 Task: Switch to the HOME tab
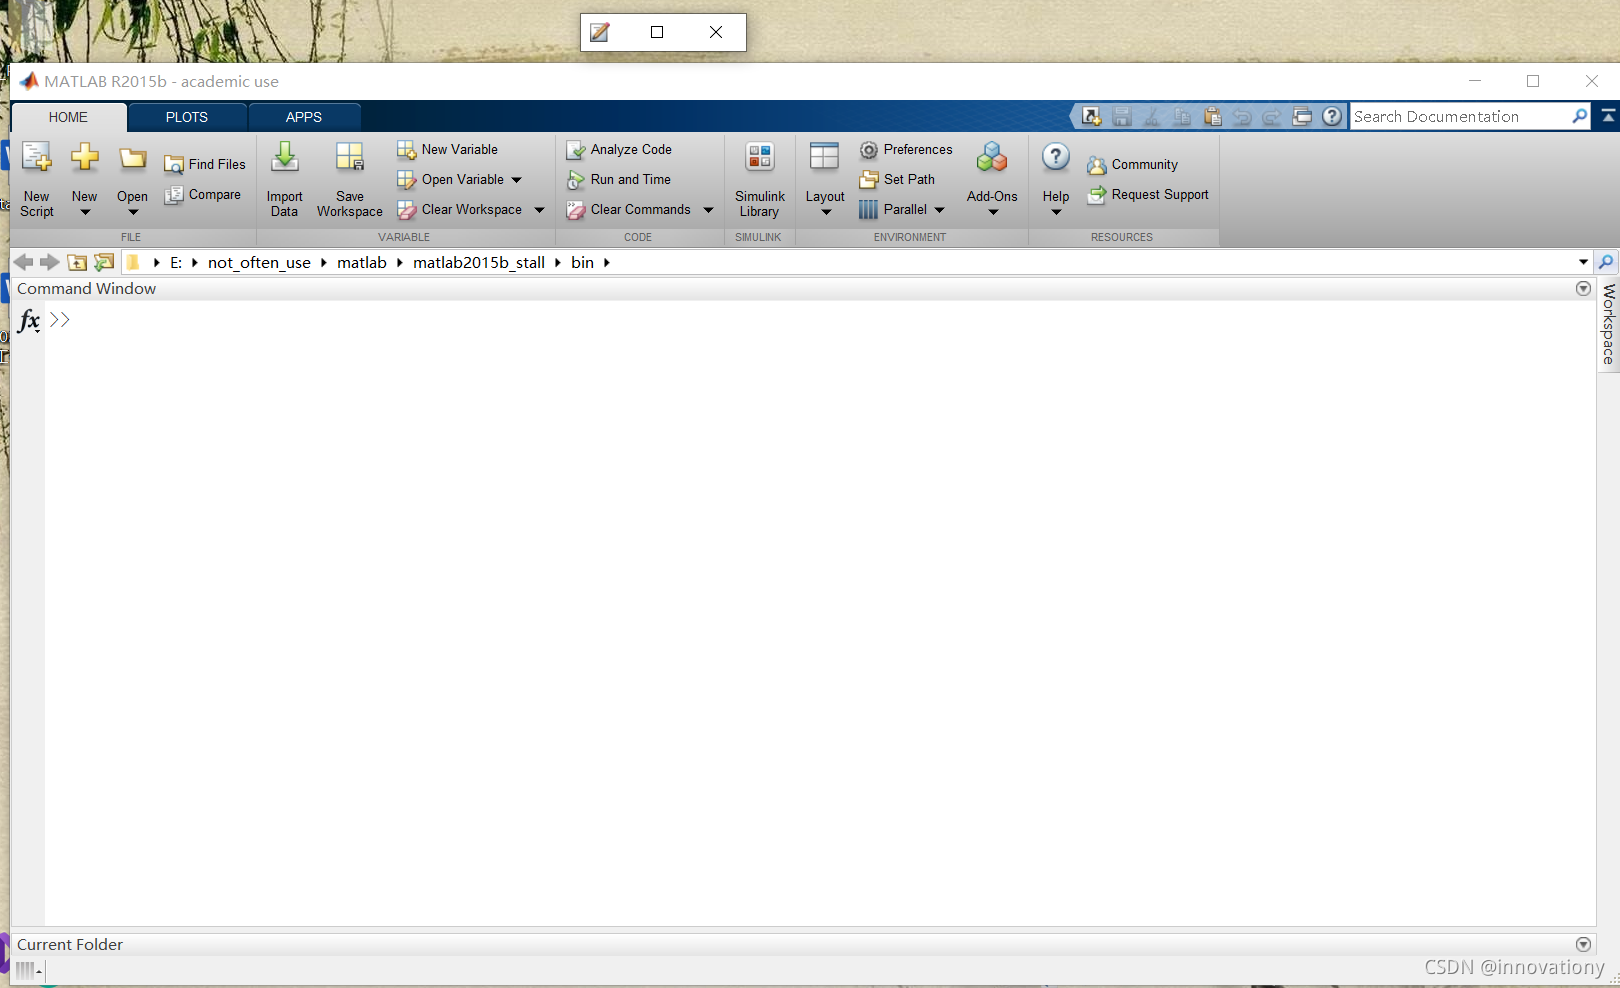coord(68,117)
